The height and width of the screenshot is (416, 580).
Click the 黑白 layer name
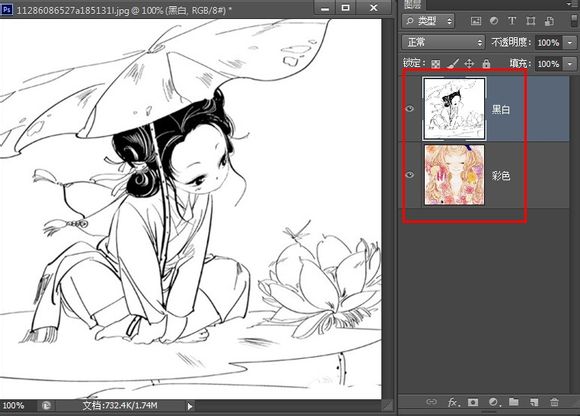(501, 109)
